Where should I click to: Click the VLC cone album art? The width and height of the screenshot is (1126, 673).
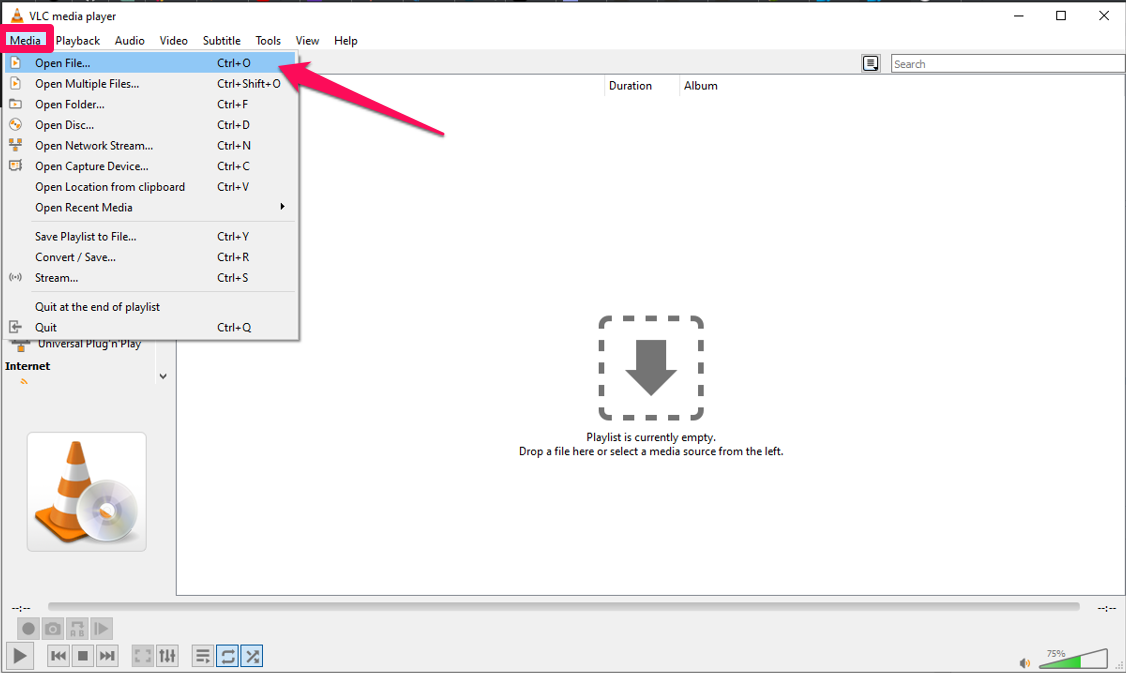coord(86,492)
